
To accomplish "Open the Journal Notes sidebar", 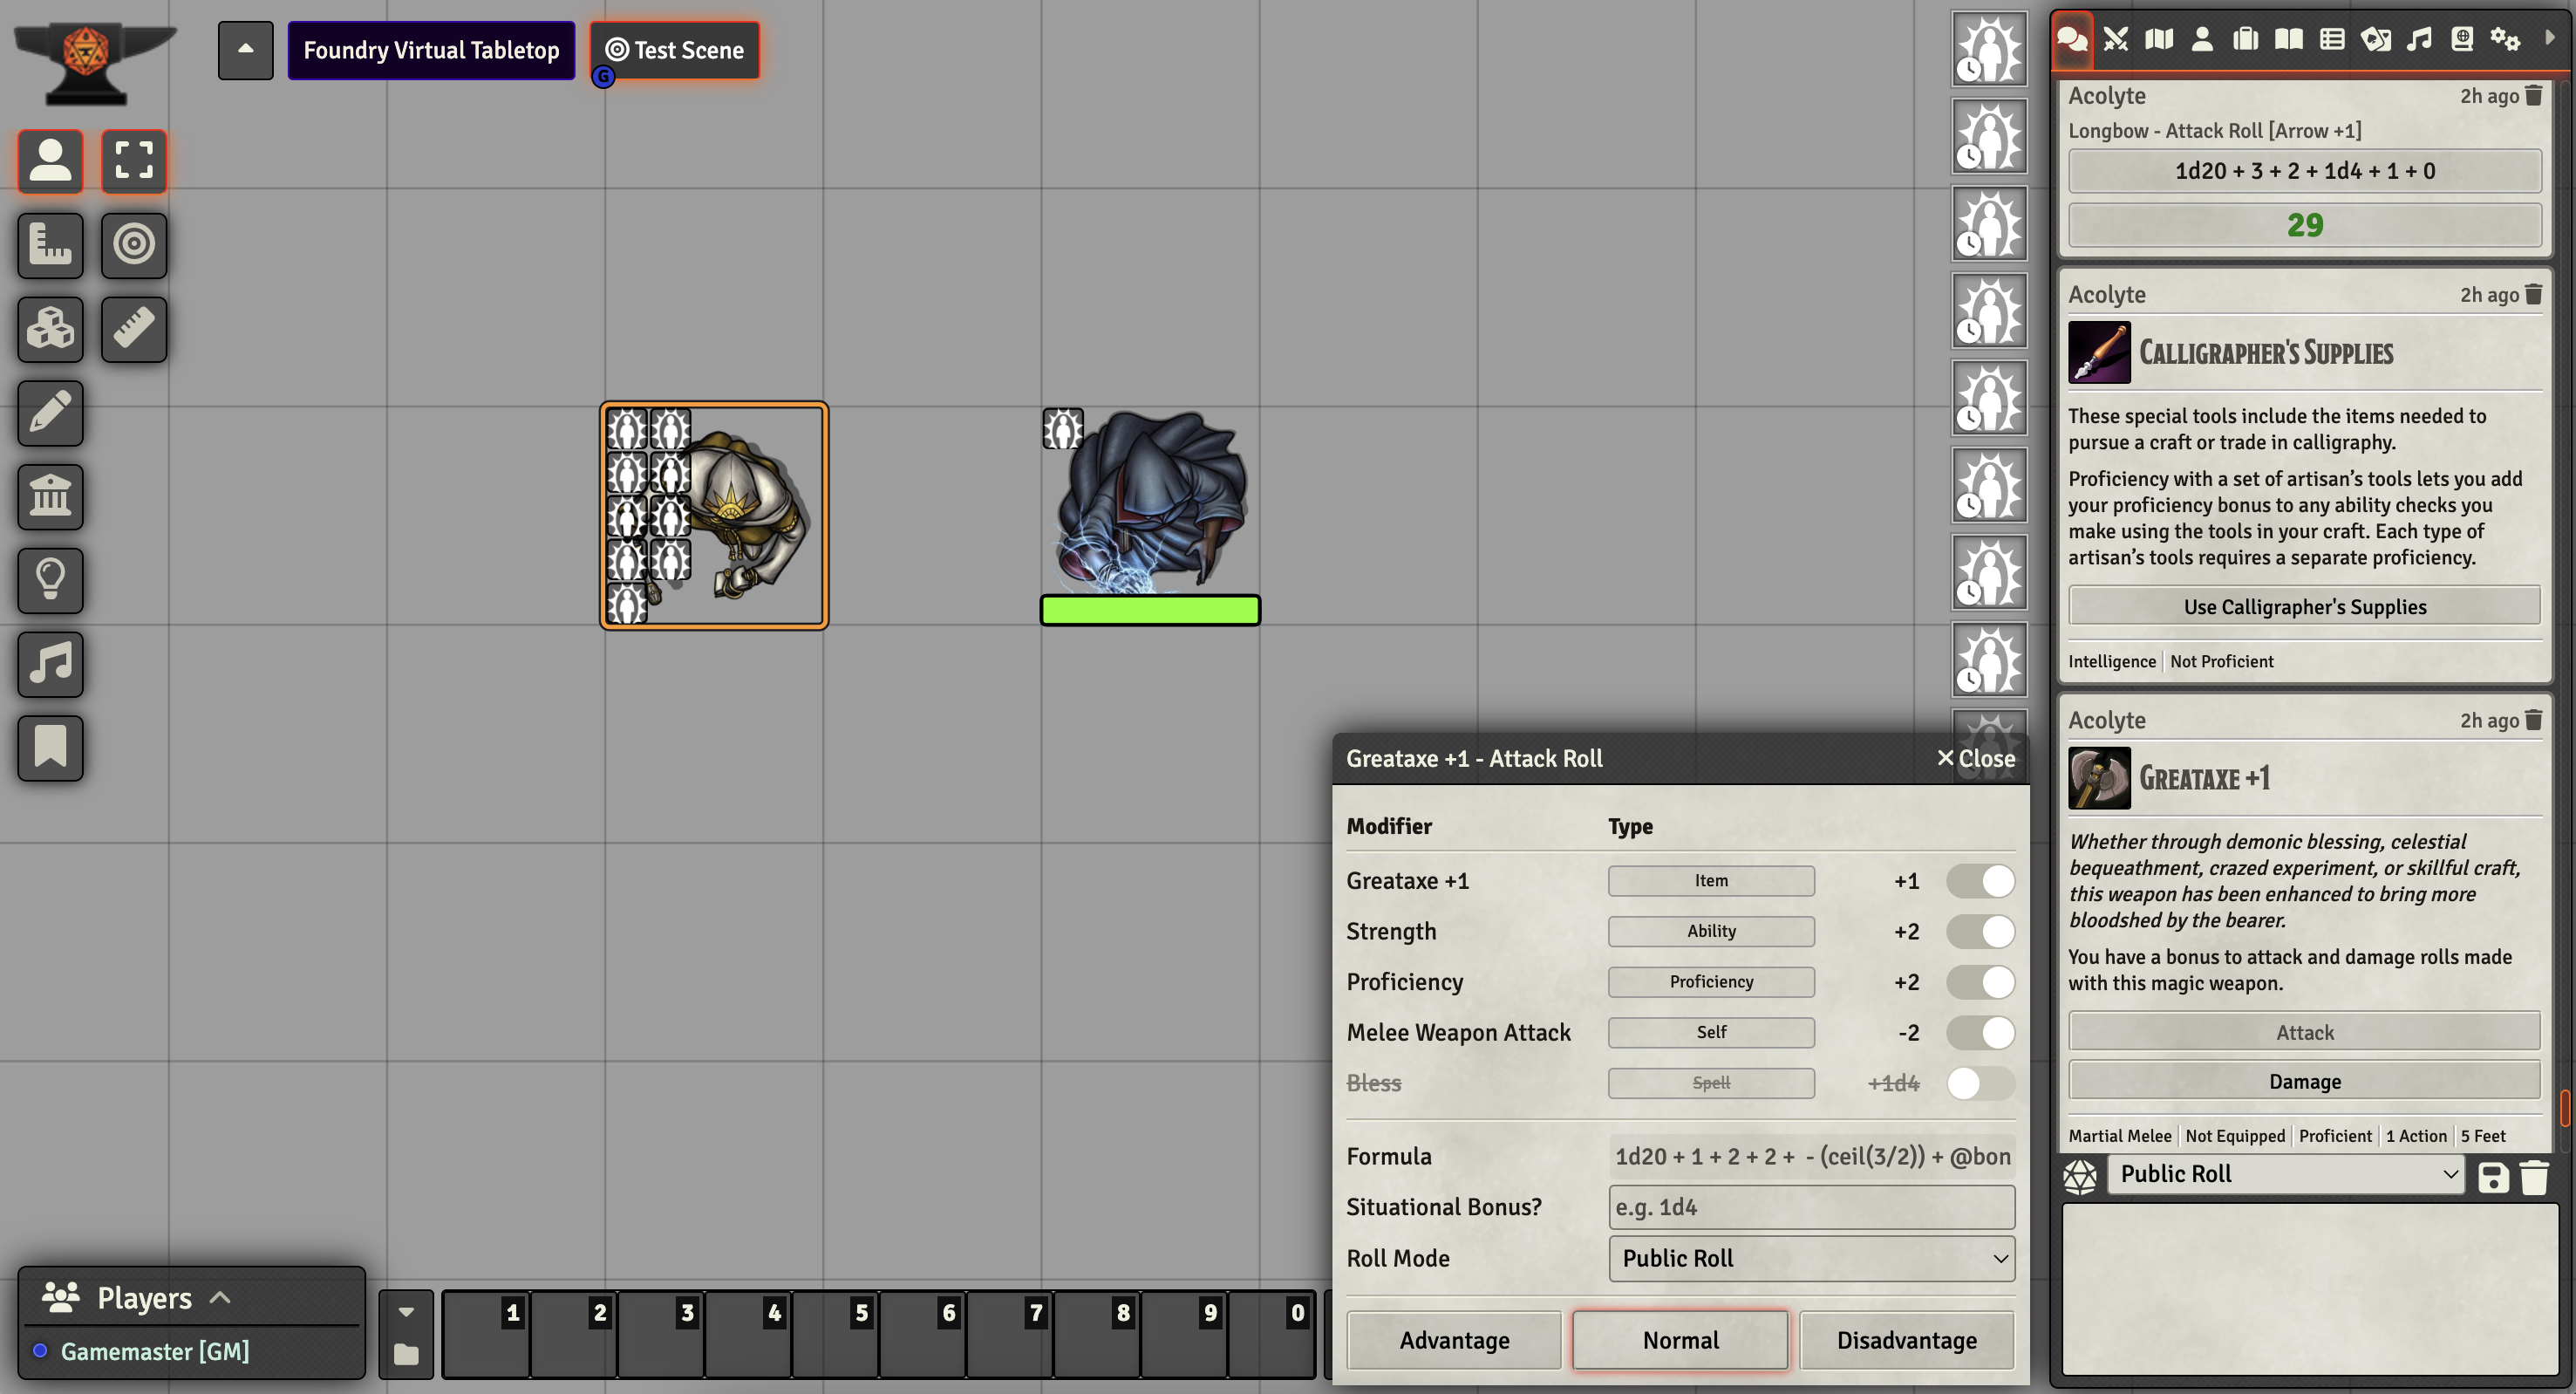I will [2289, 39].
